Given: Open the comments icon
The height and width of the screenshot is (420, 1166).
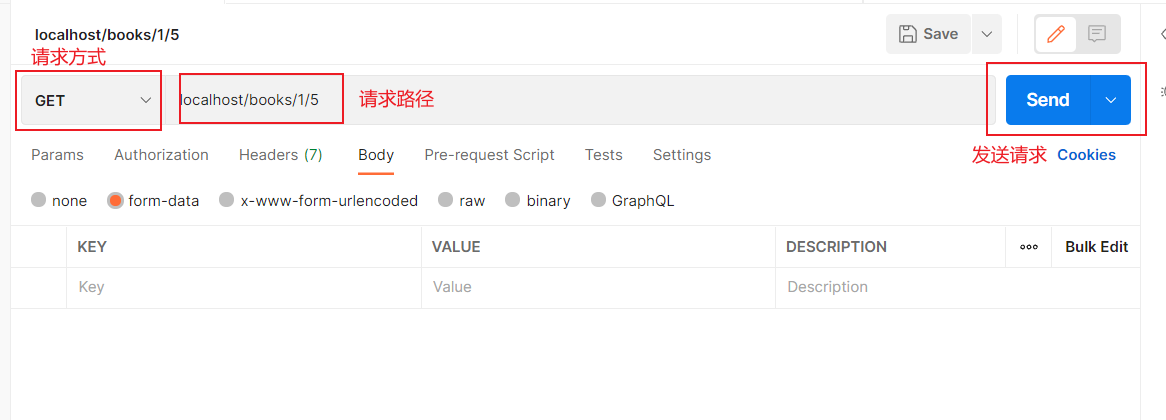Looking at the screenshot, I should click(x=1097, y=34).
